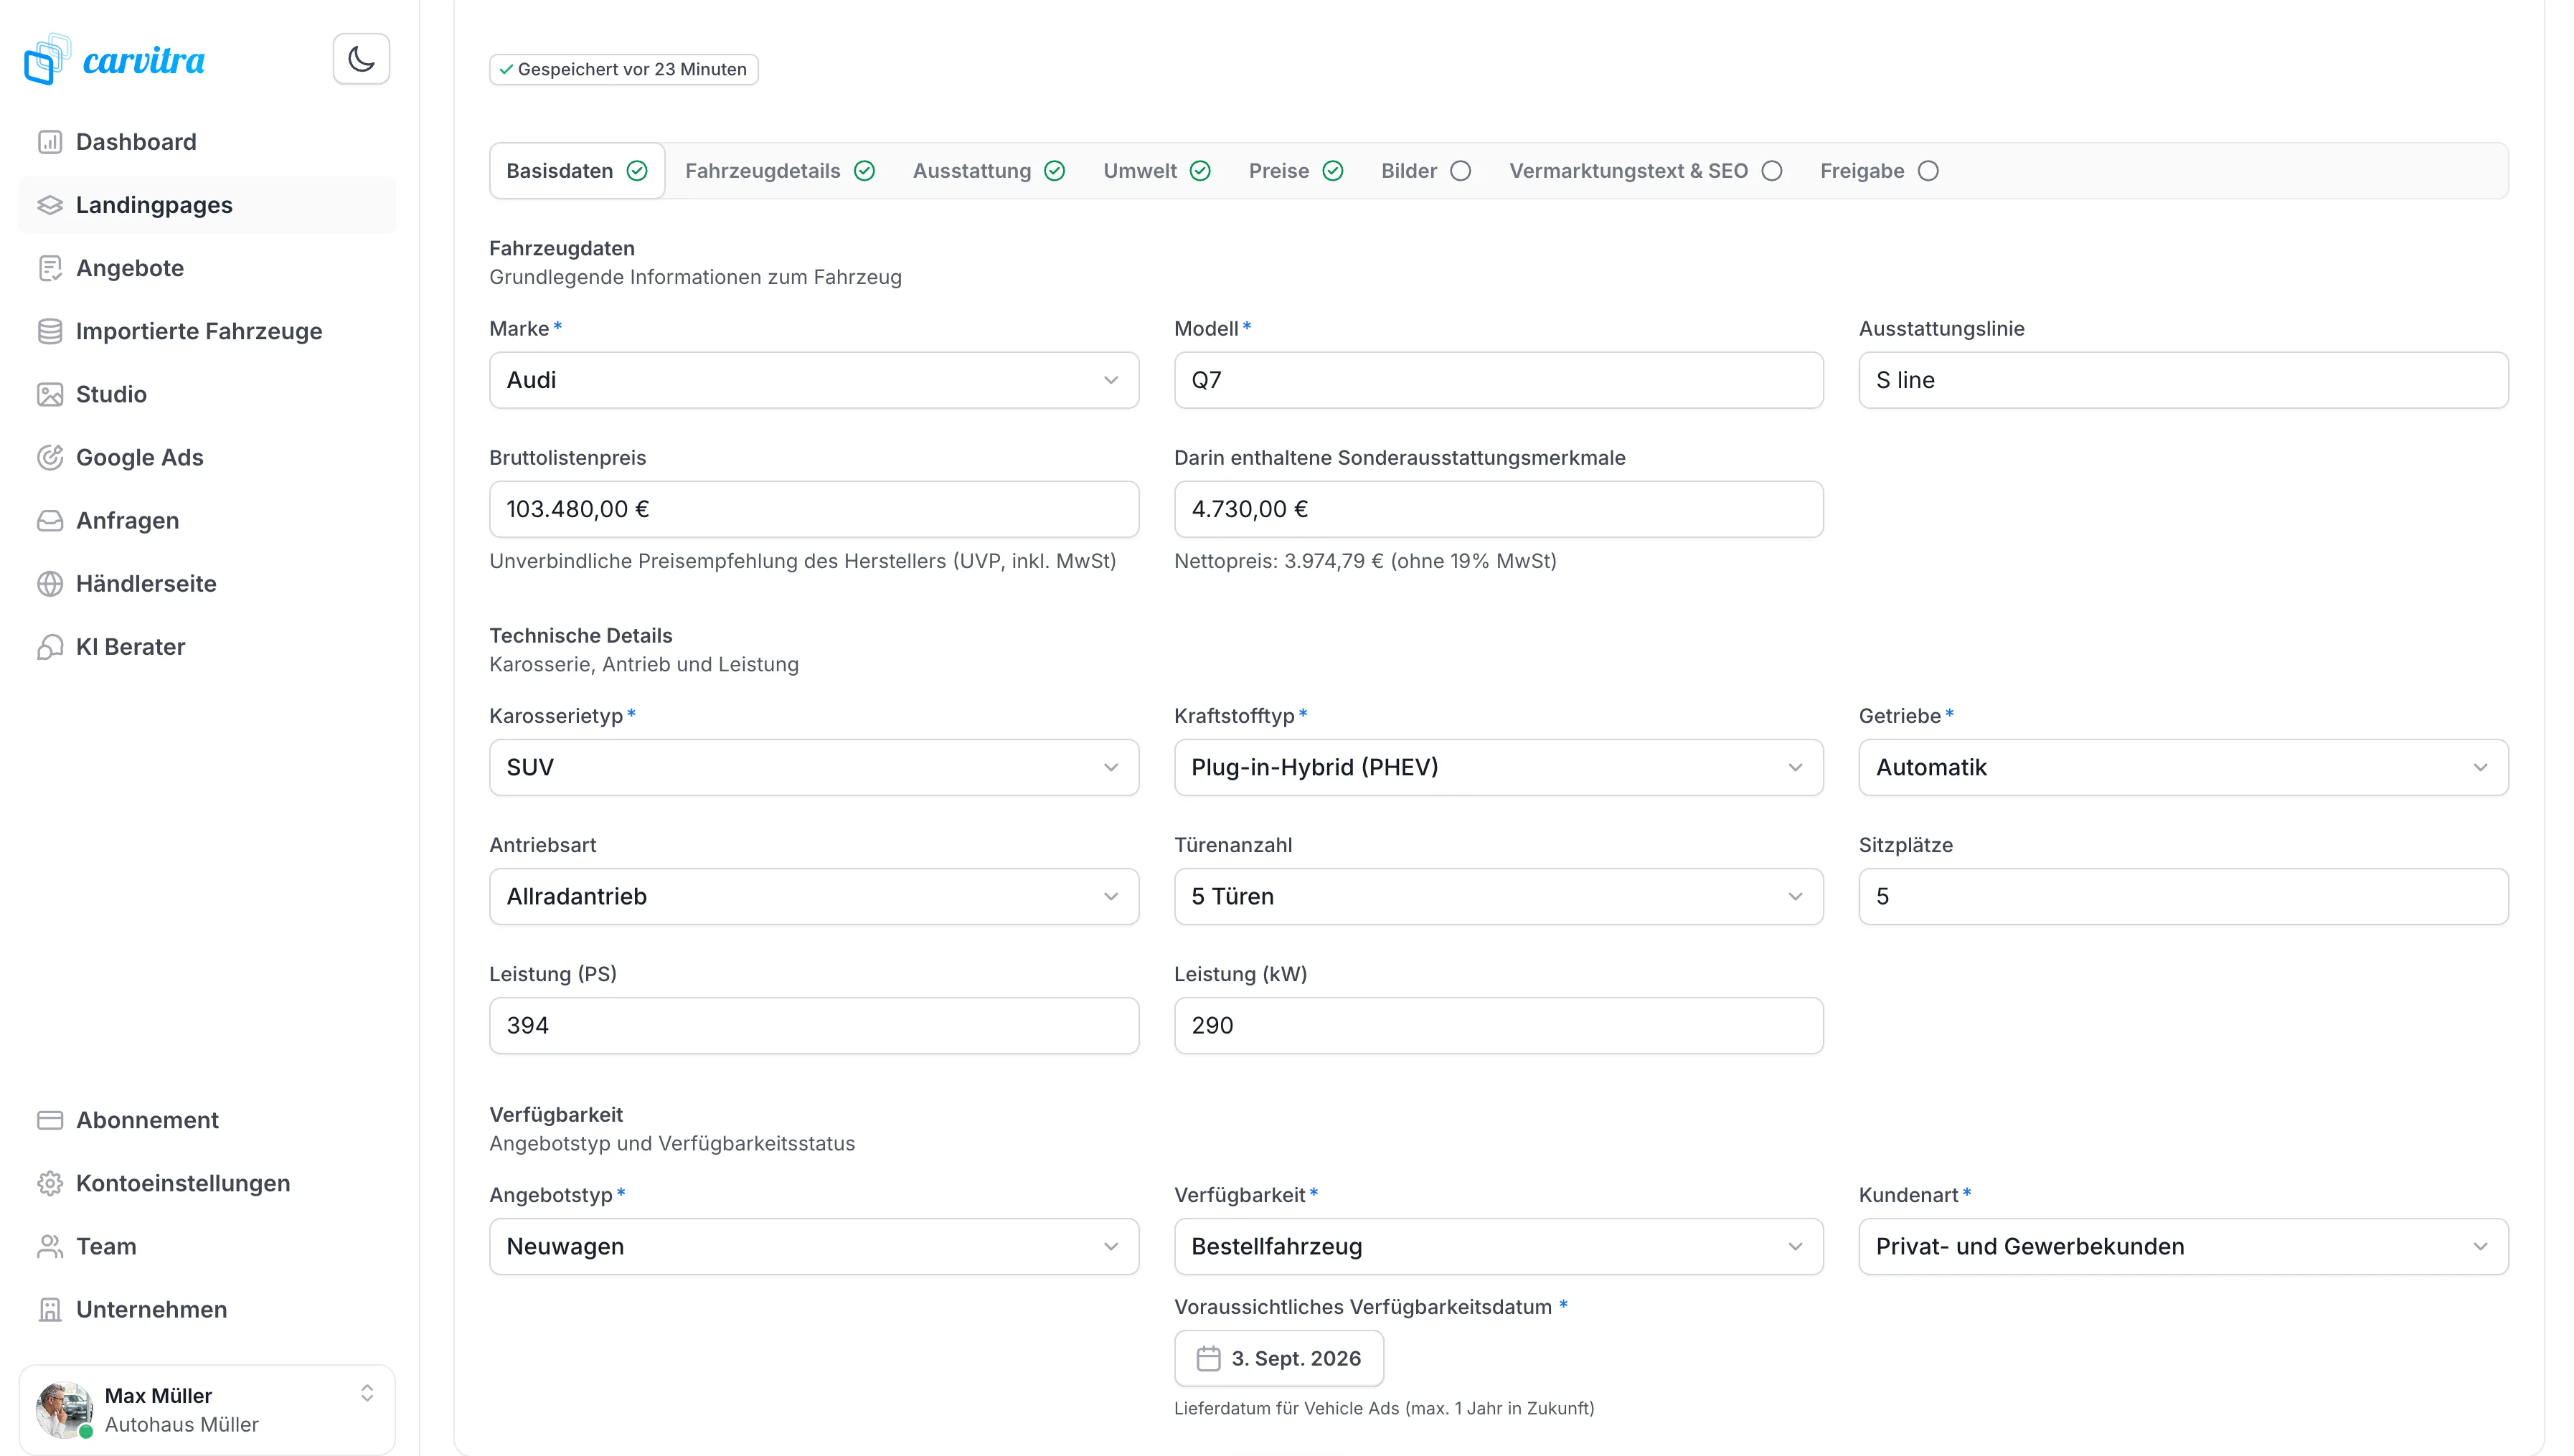Open the Getriebe dropdown showing Automatik
The width and height of the screenshot is (2574, 1456).
click(2183, 767)
